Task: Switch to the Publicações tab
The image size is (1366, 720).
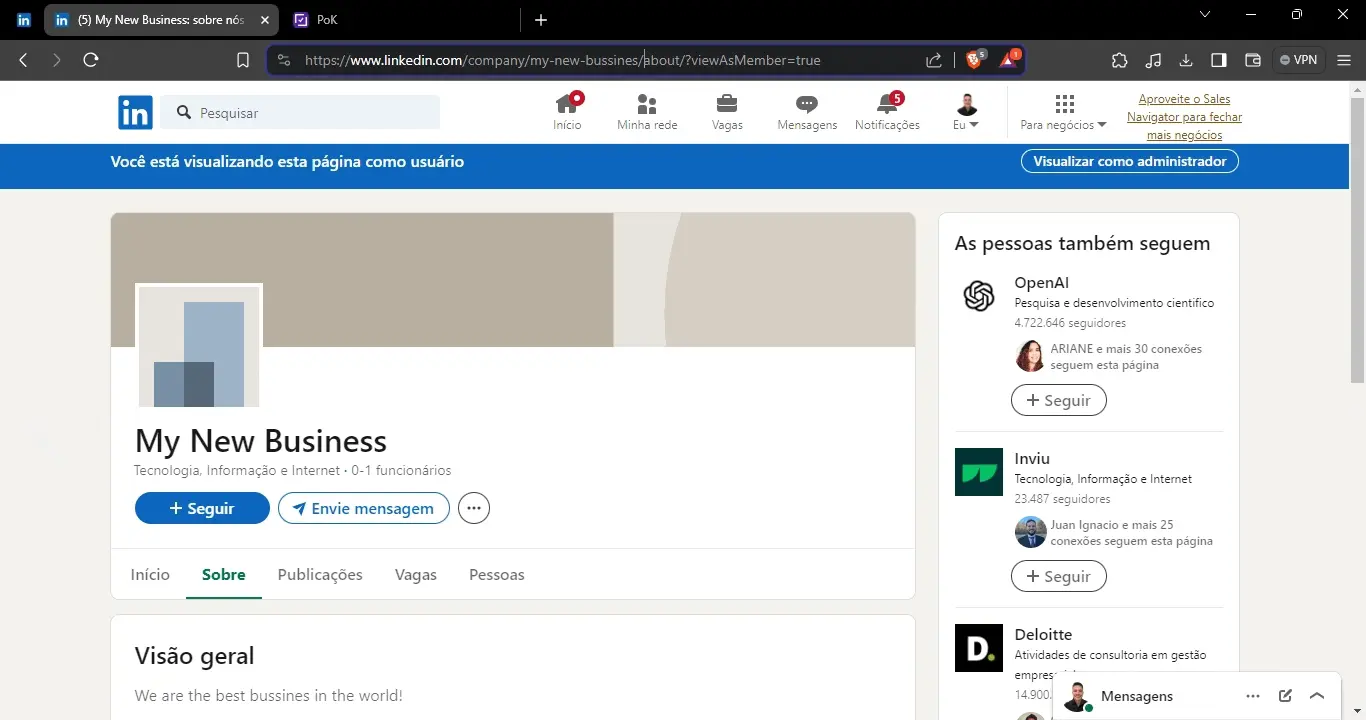Action: (x=320, y=575)
